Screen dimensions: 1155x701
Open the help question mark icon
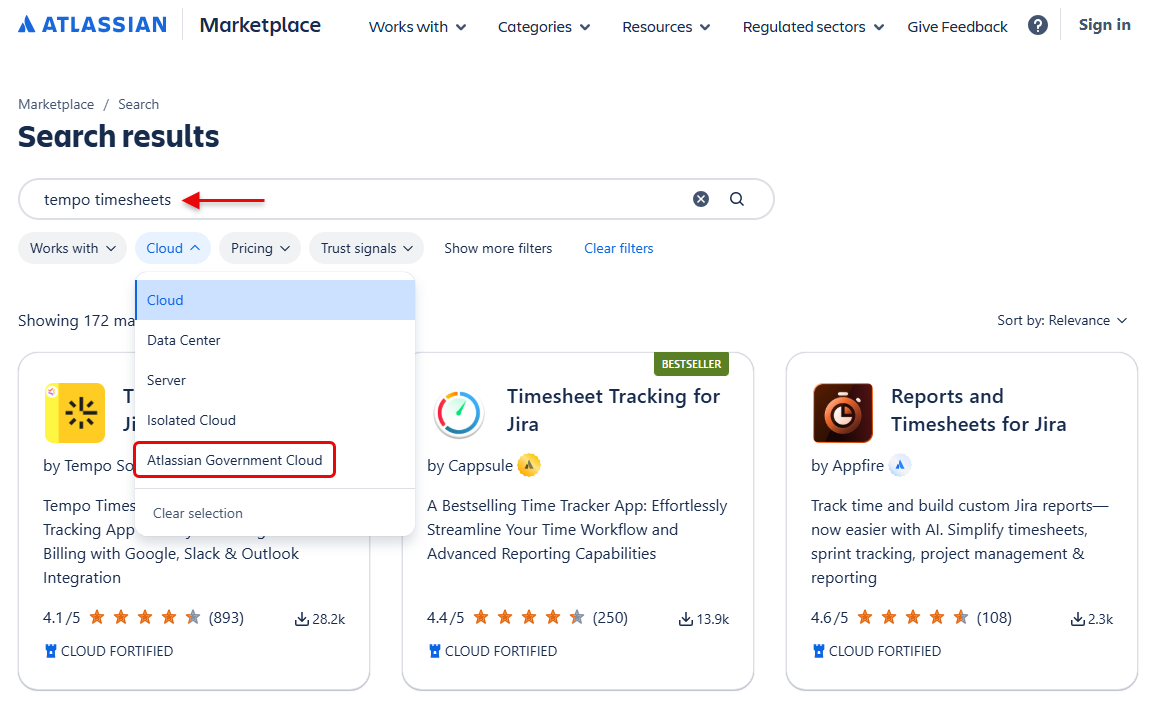pyautogui.click(x=1038, y=26)
